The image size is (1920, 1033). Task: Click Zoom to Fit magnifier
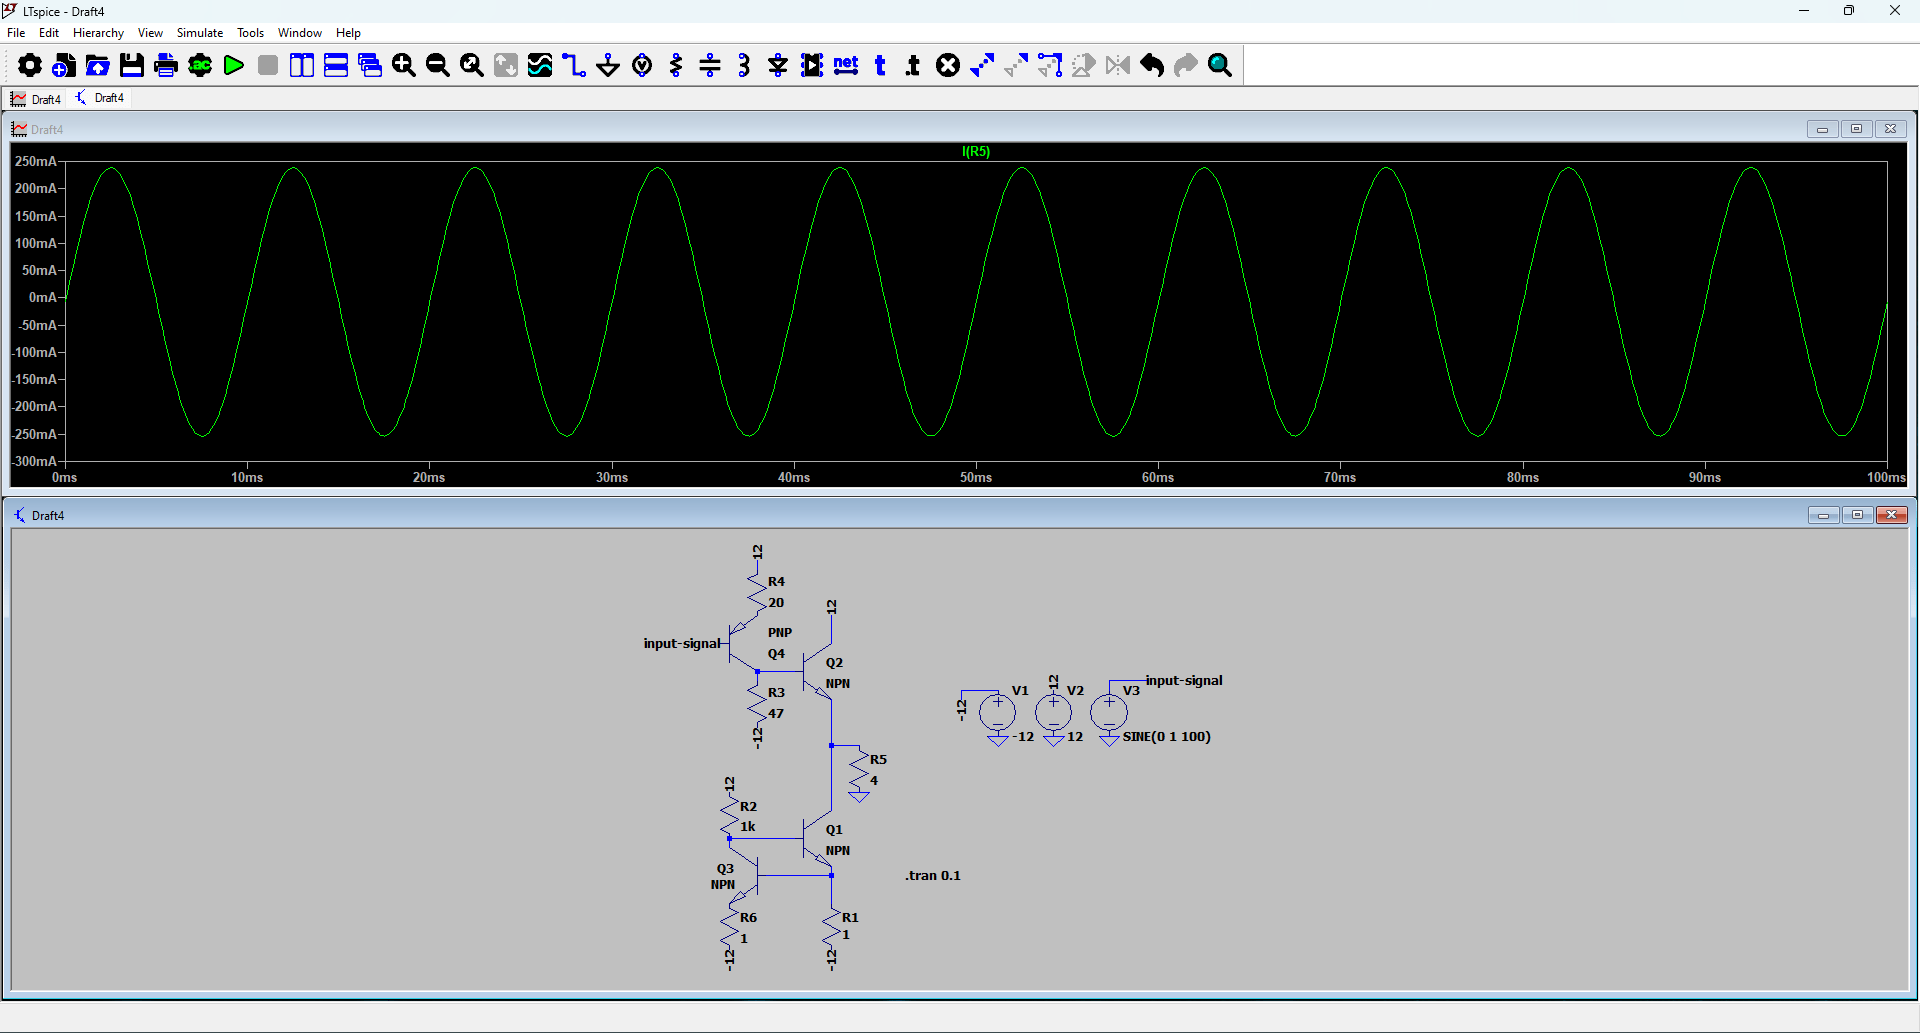(x=472, y=66)
